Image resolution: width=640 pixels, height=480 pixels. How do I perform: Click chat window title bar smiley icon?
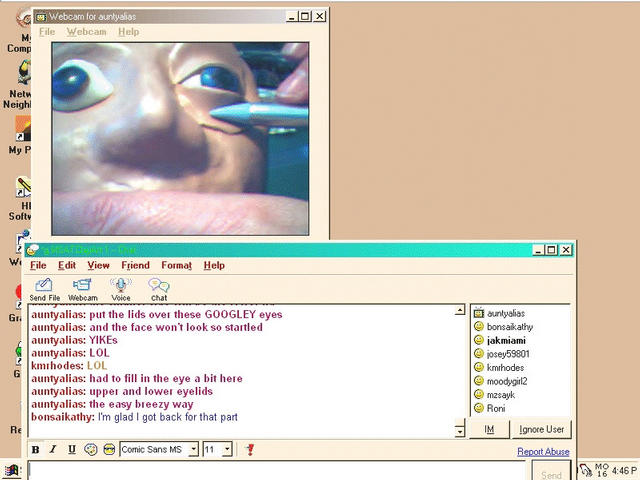click(x=33, y=250)
